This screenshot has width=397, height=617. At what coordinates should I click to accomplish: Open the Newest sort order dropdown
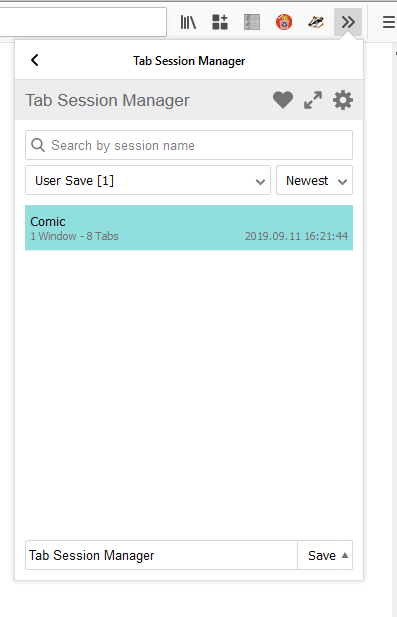coord(314,180)
